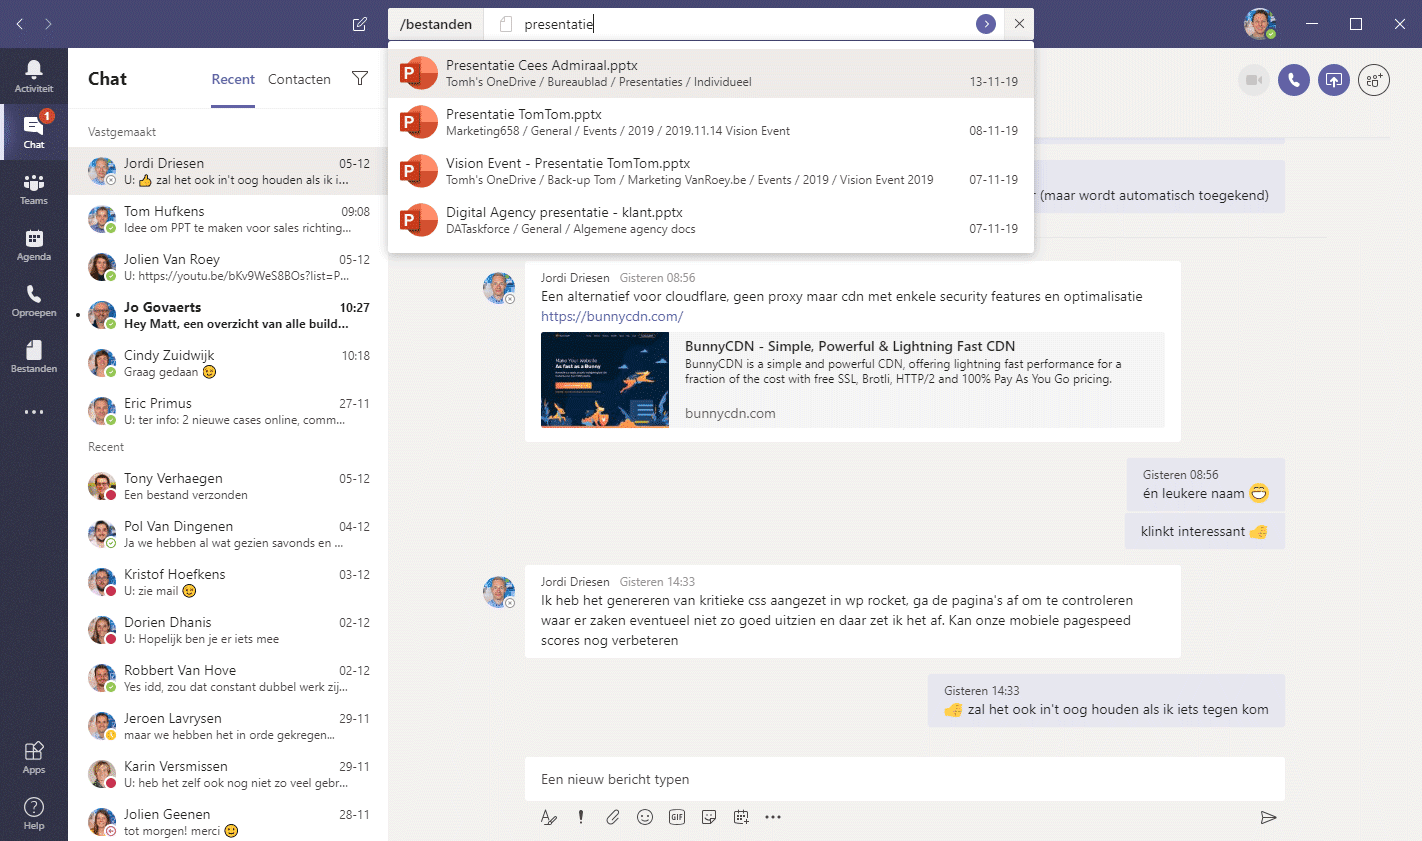Start a new chat with compose icon
This screenshot has height=841, width=1422.
(x=360, y=24)
